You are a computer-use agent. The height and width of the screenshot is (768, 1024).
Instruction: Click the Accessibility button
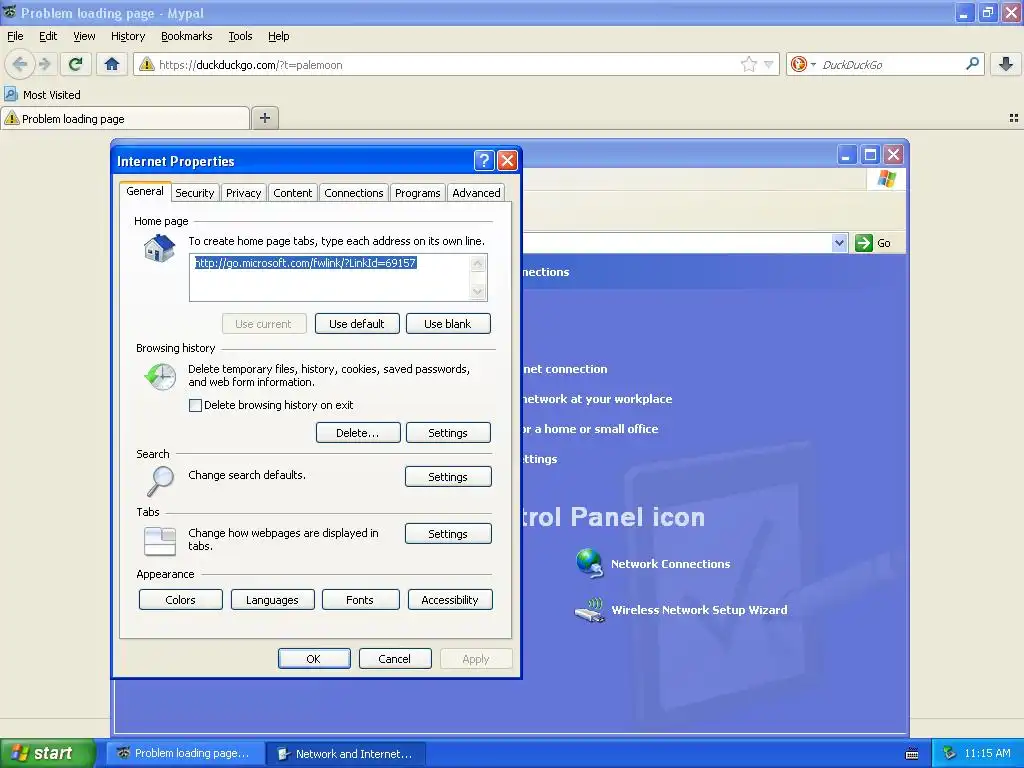click(x=450, y=600)
